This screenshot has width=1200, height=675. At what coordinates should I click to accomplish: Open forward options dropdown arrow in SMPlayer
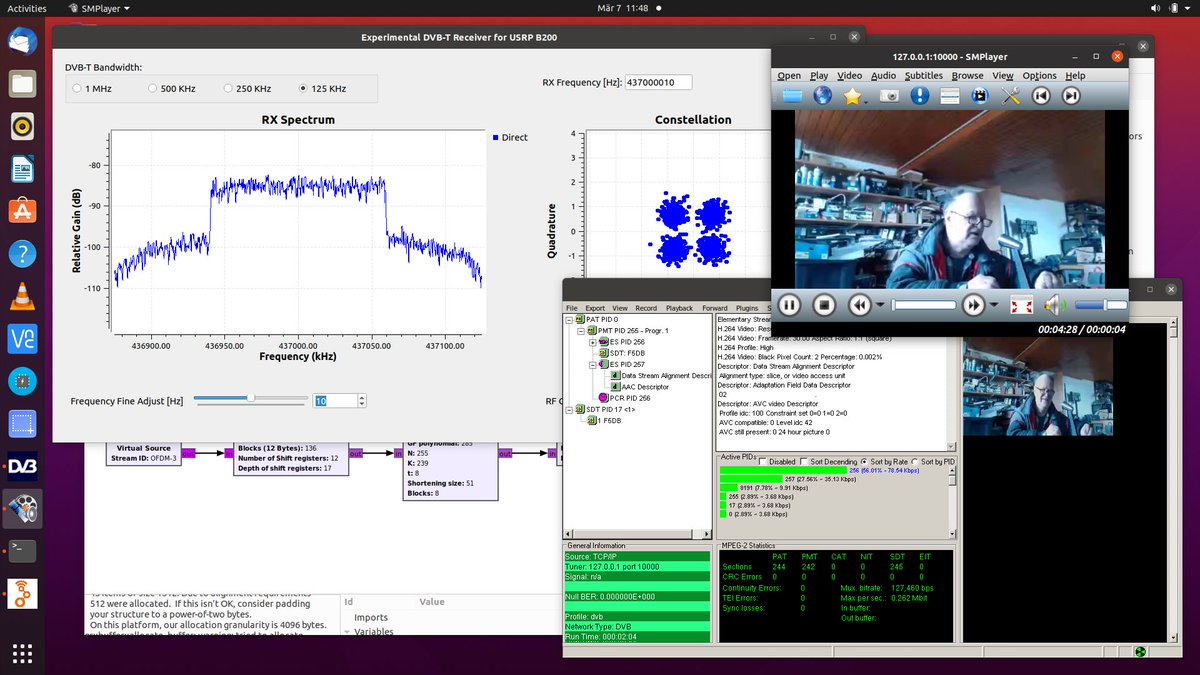(x=995, y=306)
